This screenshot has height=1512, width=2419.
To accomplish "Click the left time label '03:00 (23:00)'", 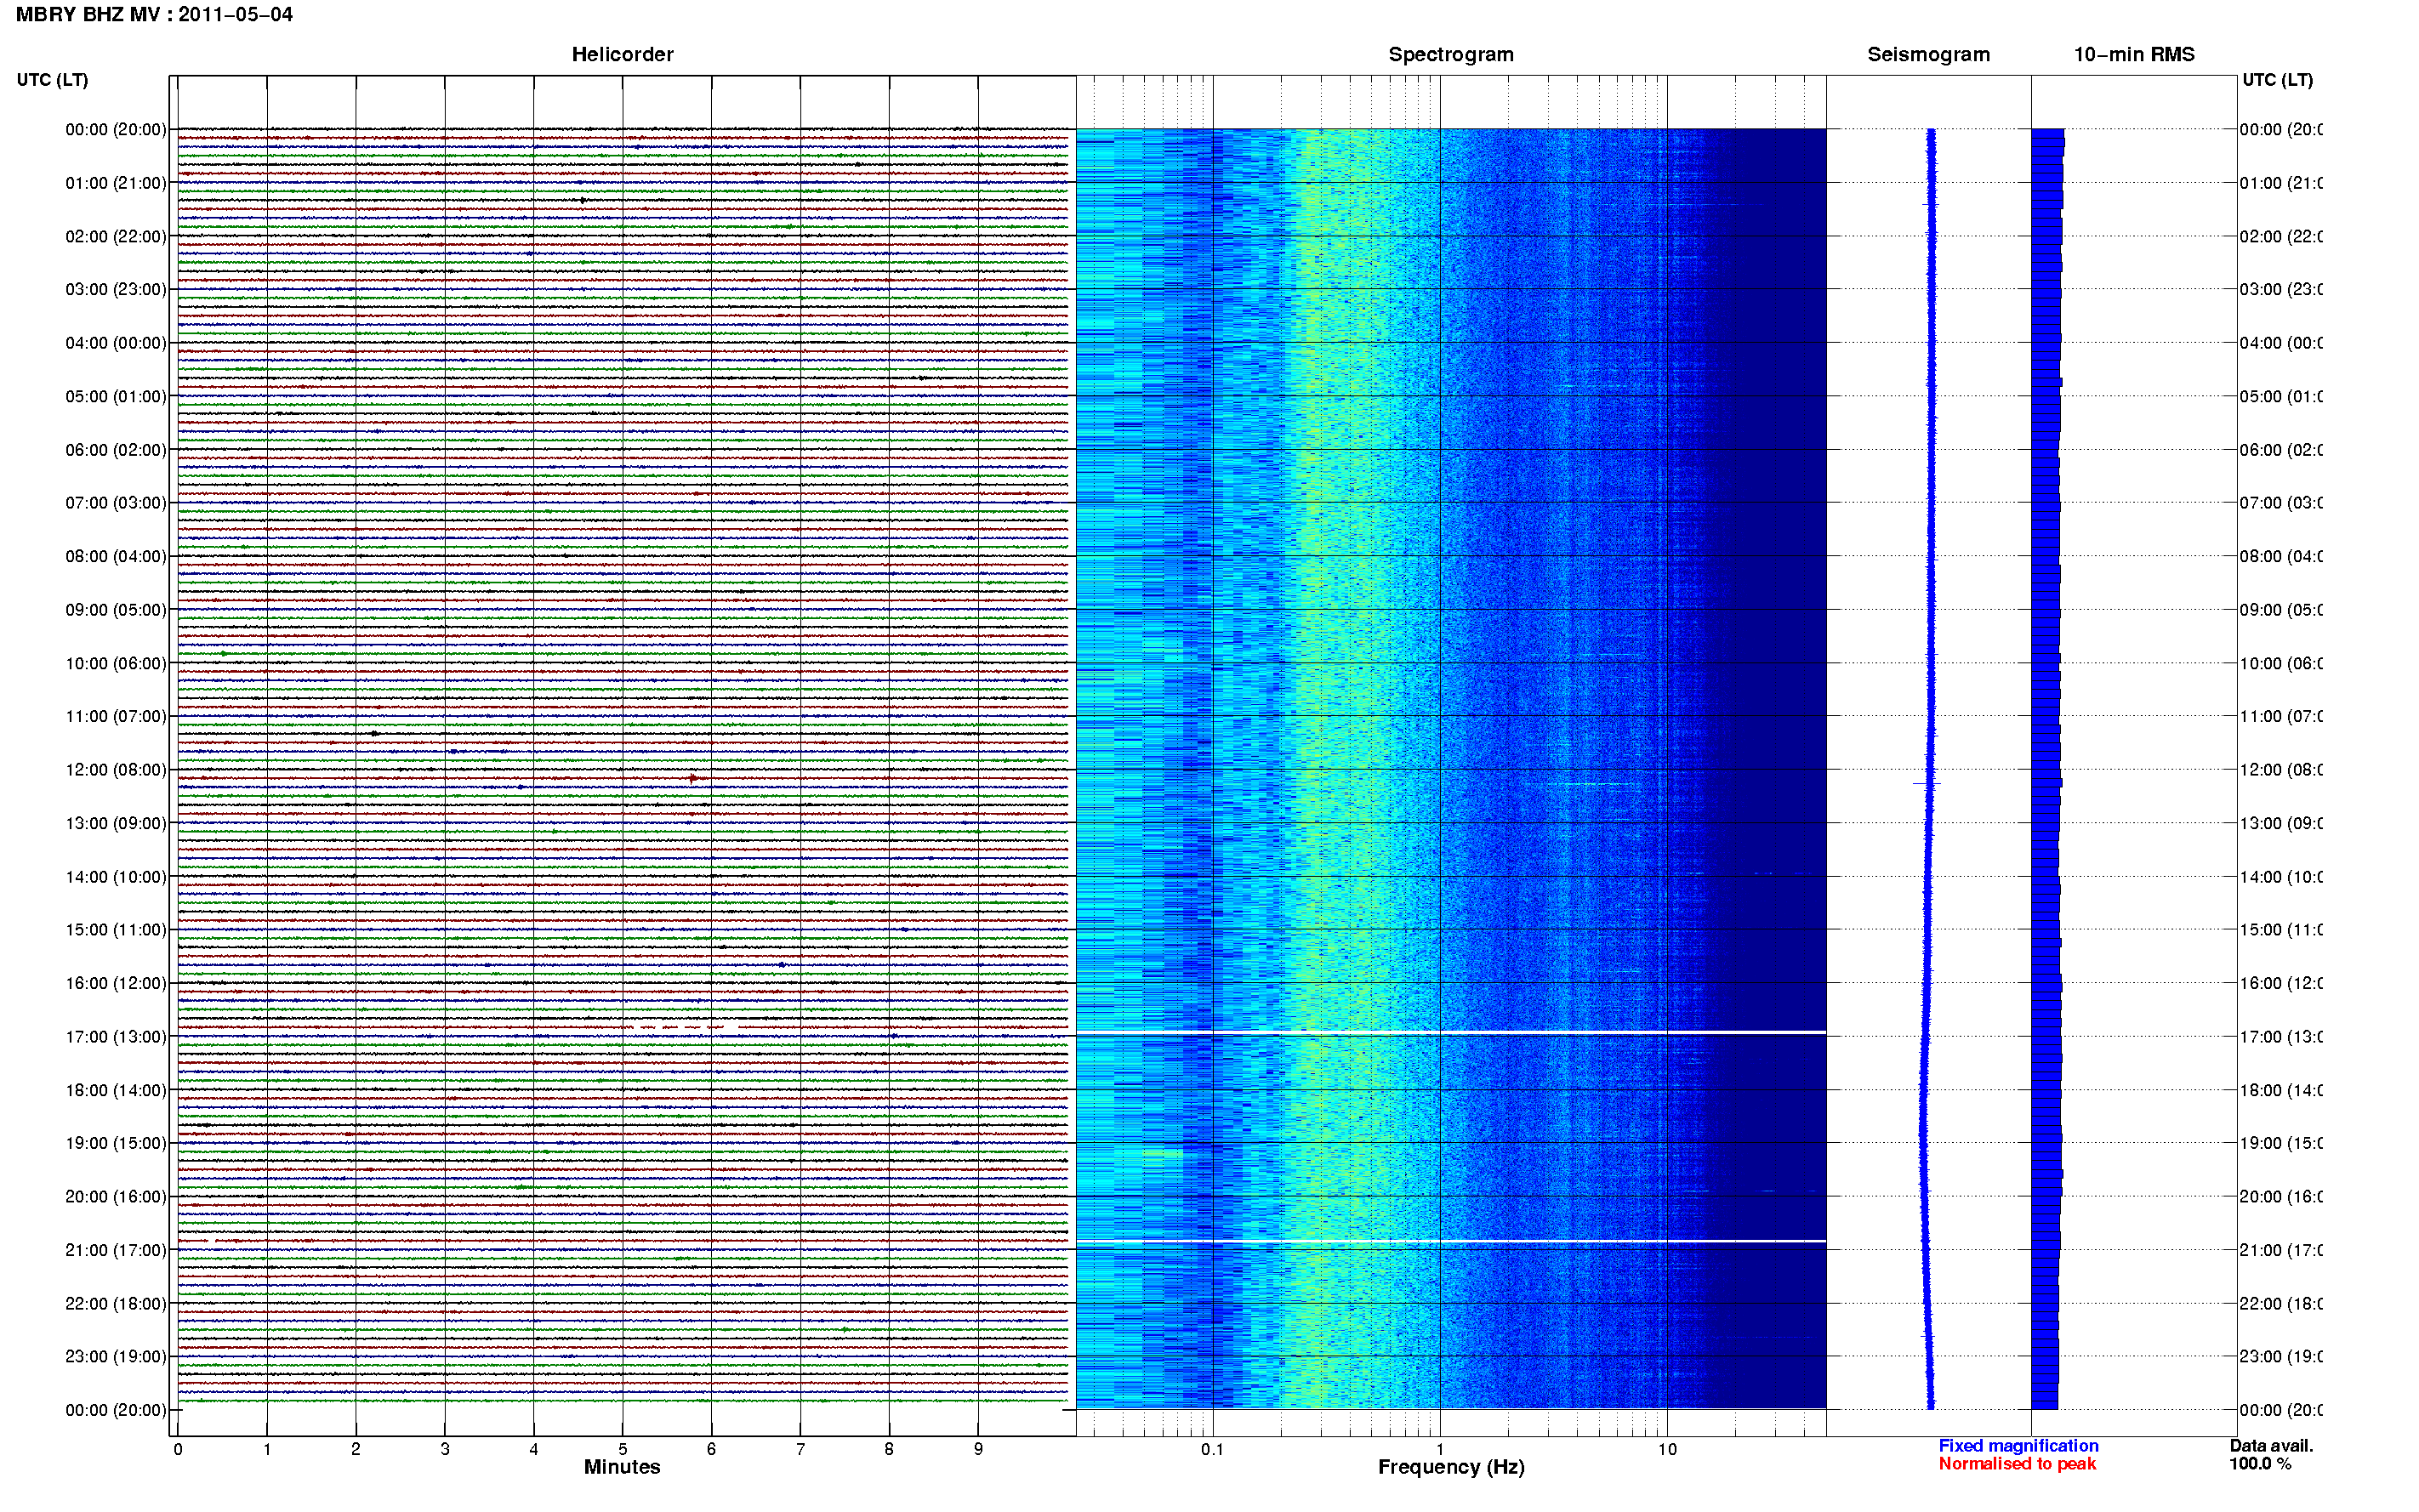I will click(x=116, y=290).
